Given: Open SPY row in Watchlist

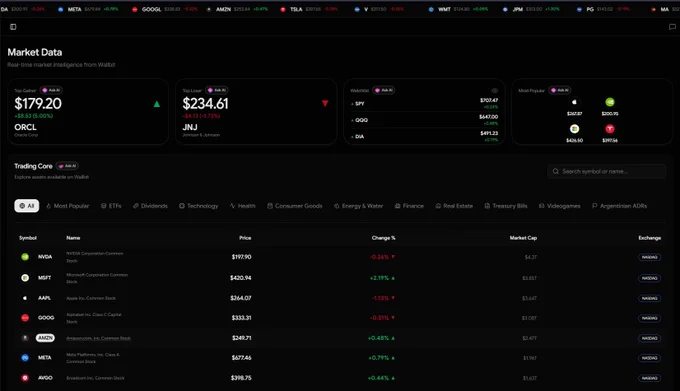Looking at the screenshot, I should (x=424, y=104).
